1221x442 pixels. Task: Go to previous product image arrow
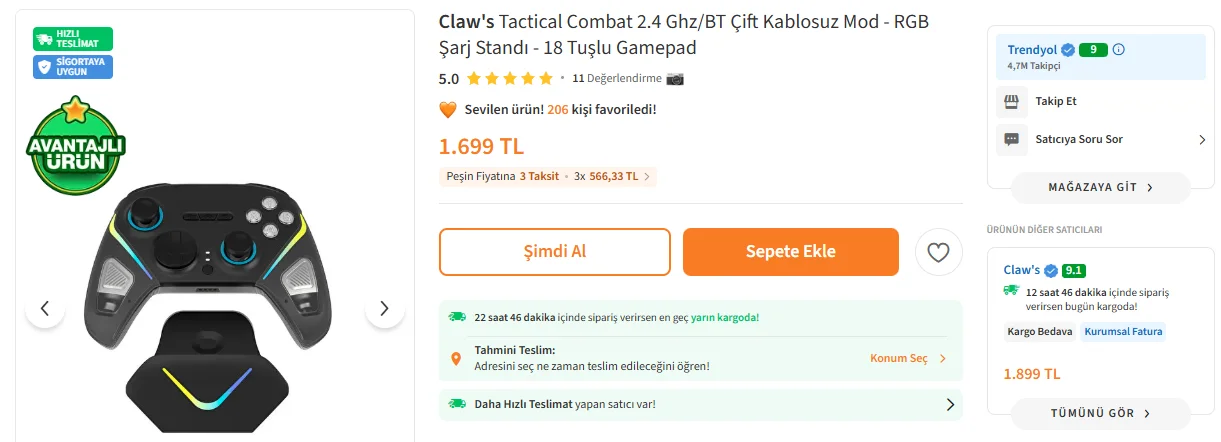(x=45, y=308)
